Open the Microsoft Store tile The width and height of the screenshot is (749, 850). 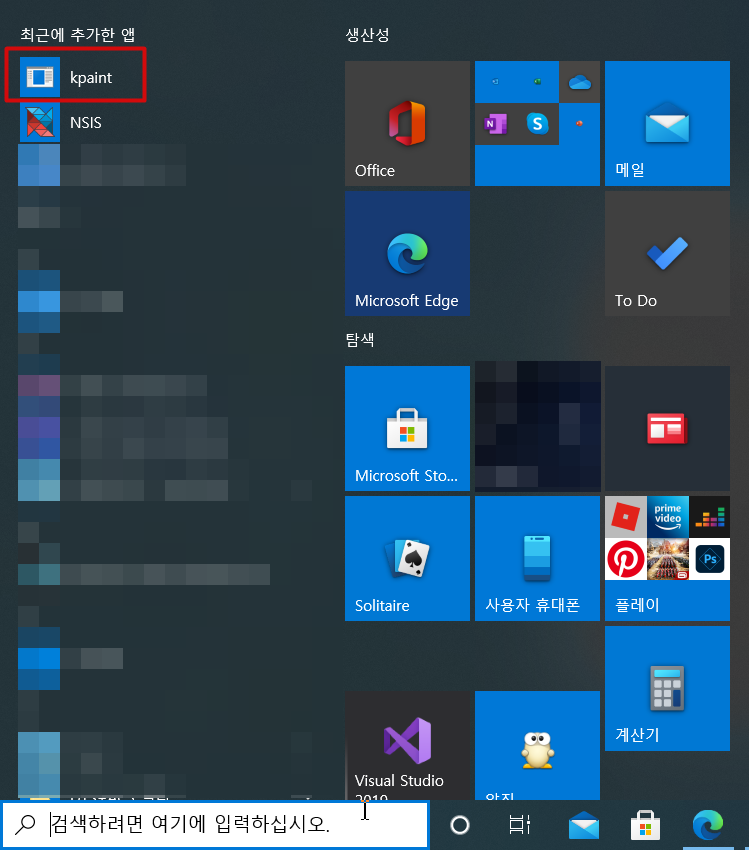pos(407,428)
